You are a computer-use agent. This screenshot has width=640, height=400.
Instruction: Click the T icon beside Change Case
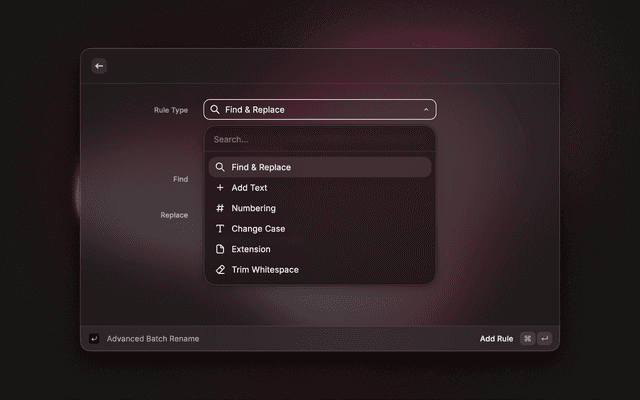coord(220,229)
